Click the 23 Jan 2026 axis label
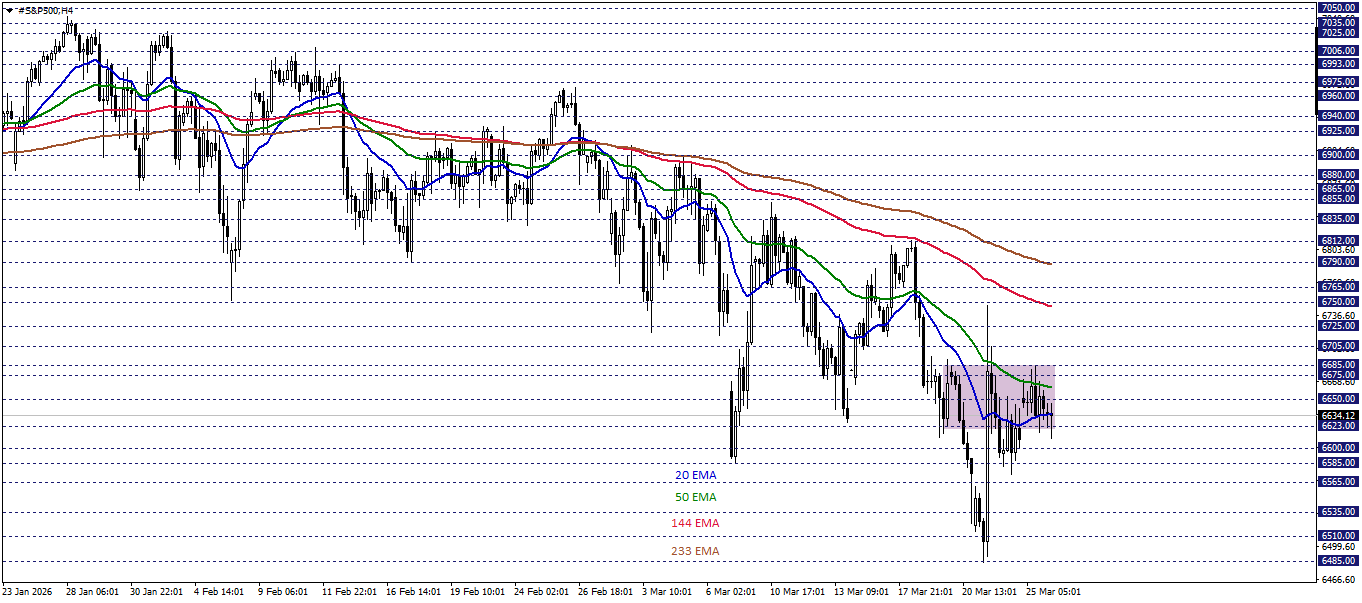The height and width of the screenshot is (603, 1362). (27, 590)
